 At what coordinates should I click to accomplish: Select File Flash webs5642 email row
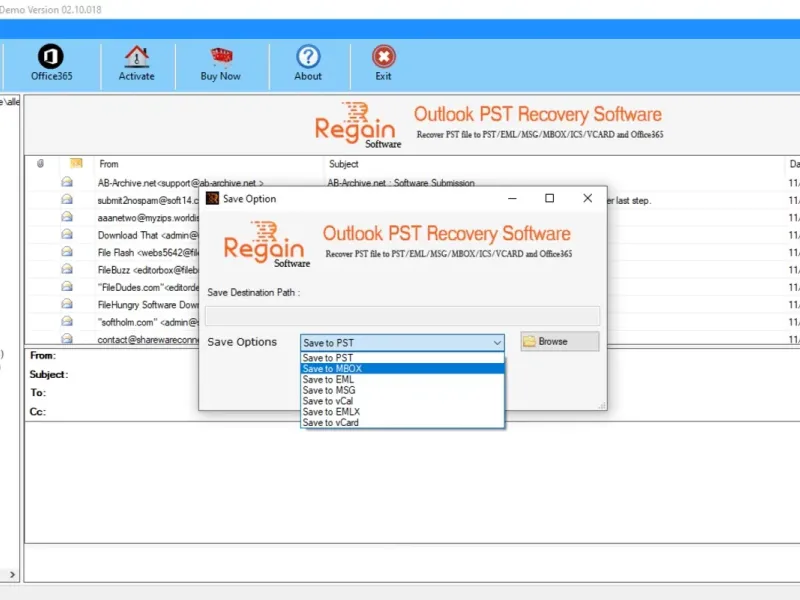click(148, 253)
